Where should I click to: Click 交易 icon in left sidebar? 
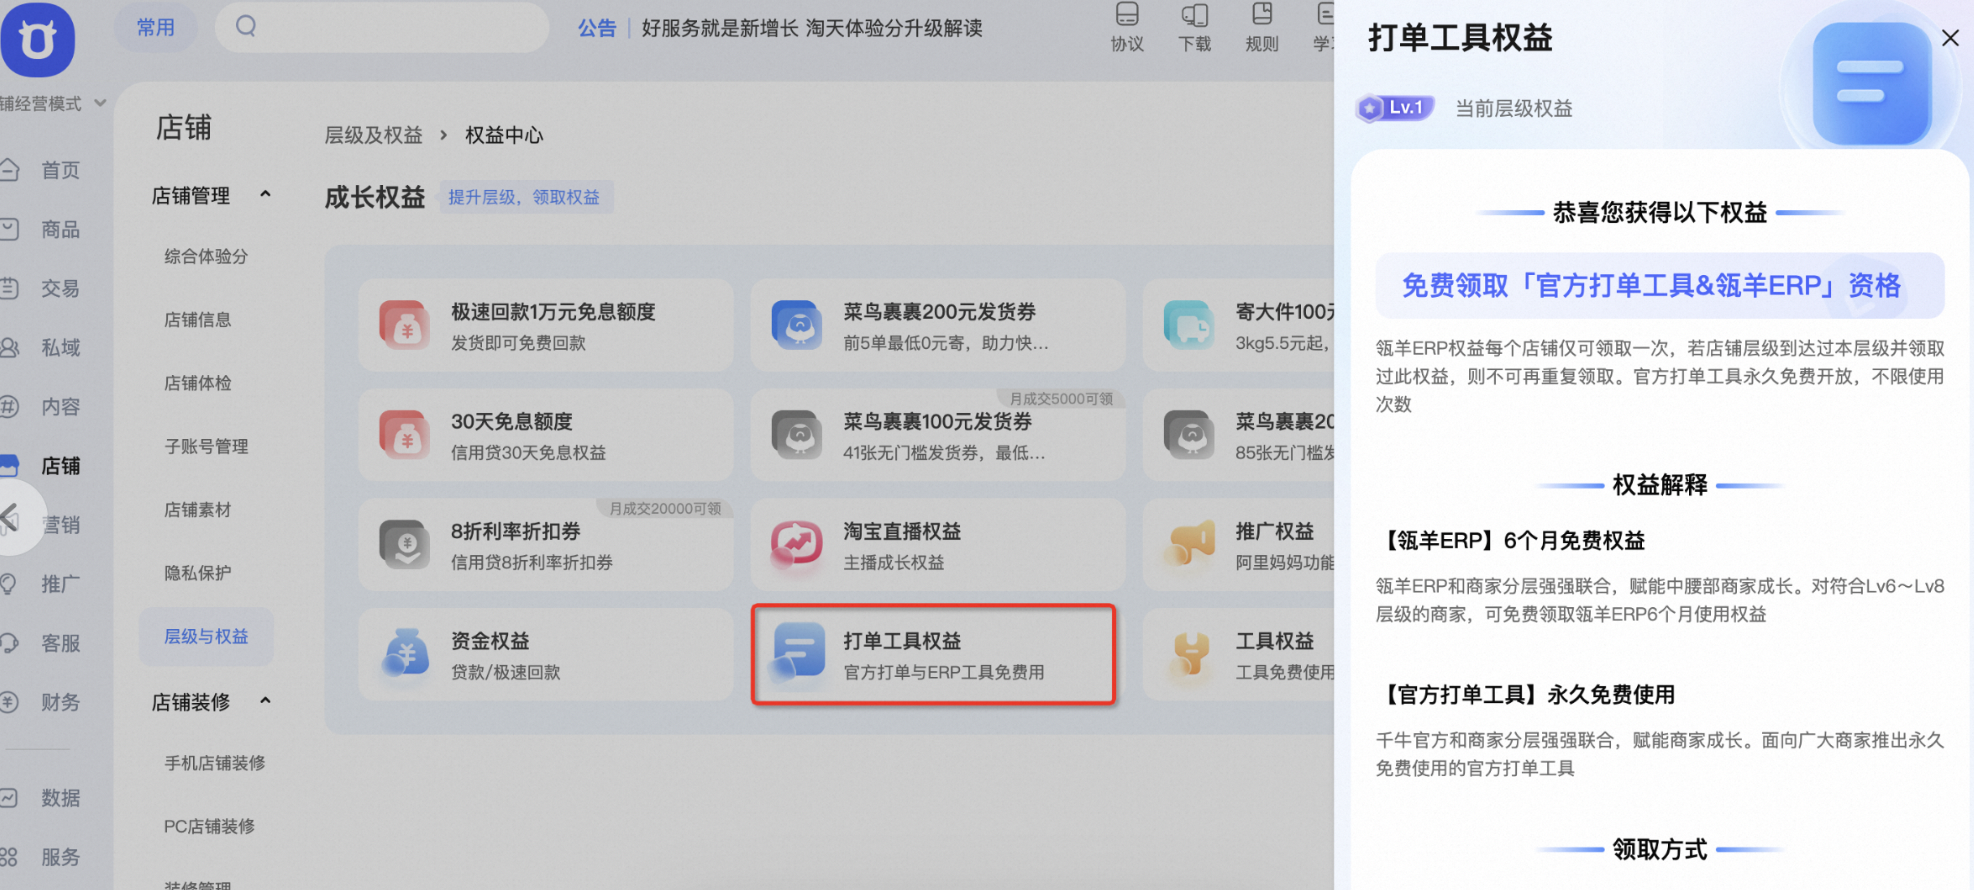10,288
